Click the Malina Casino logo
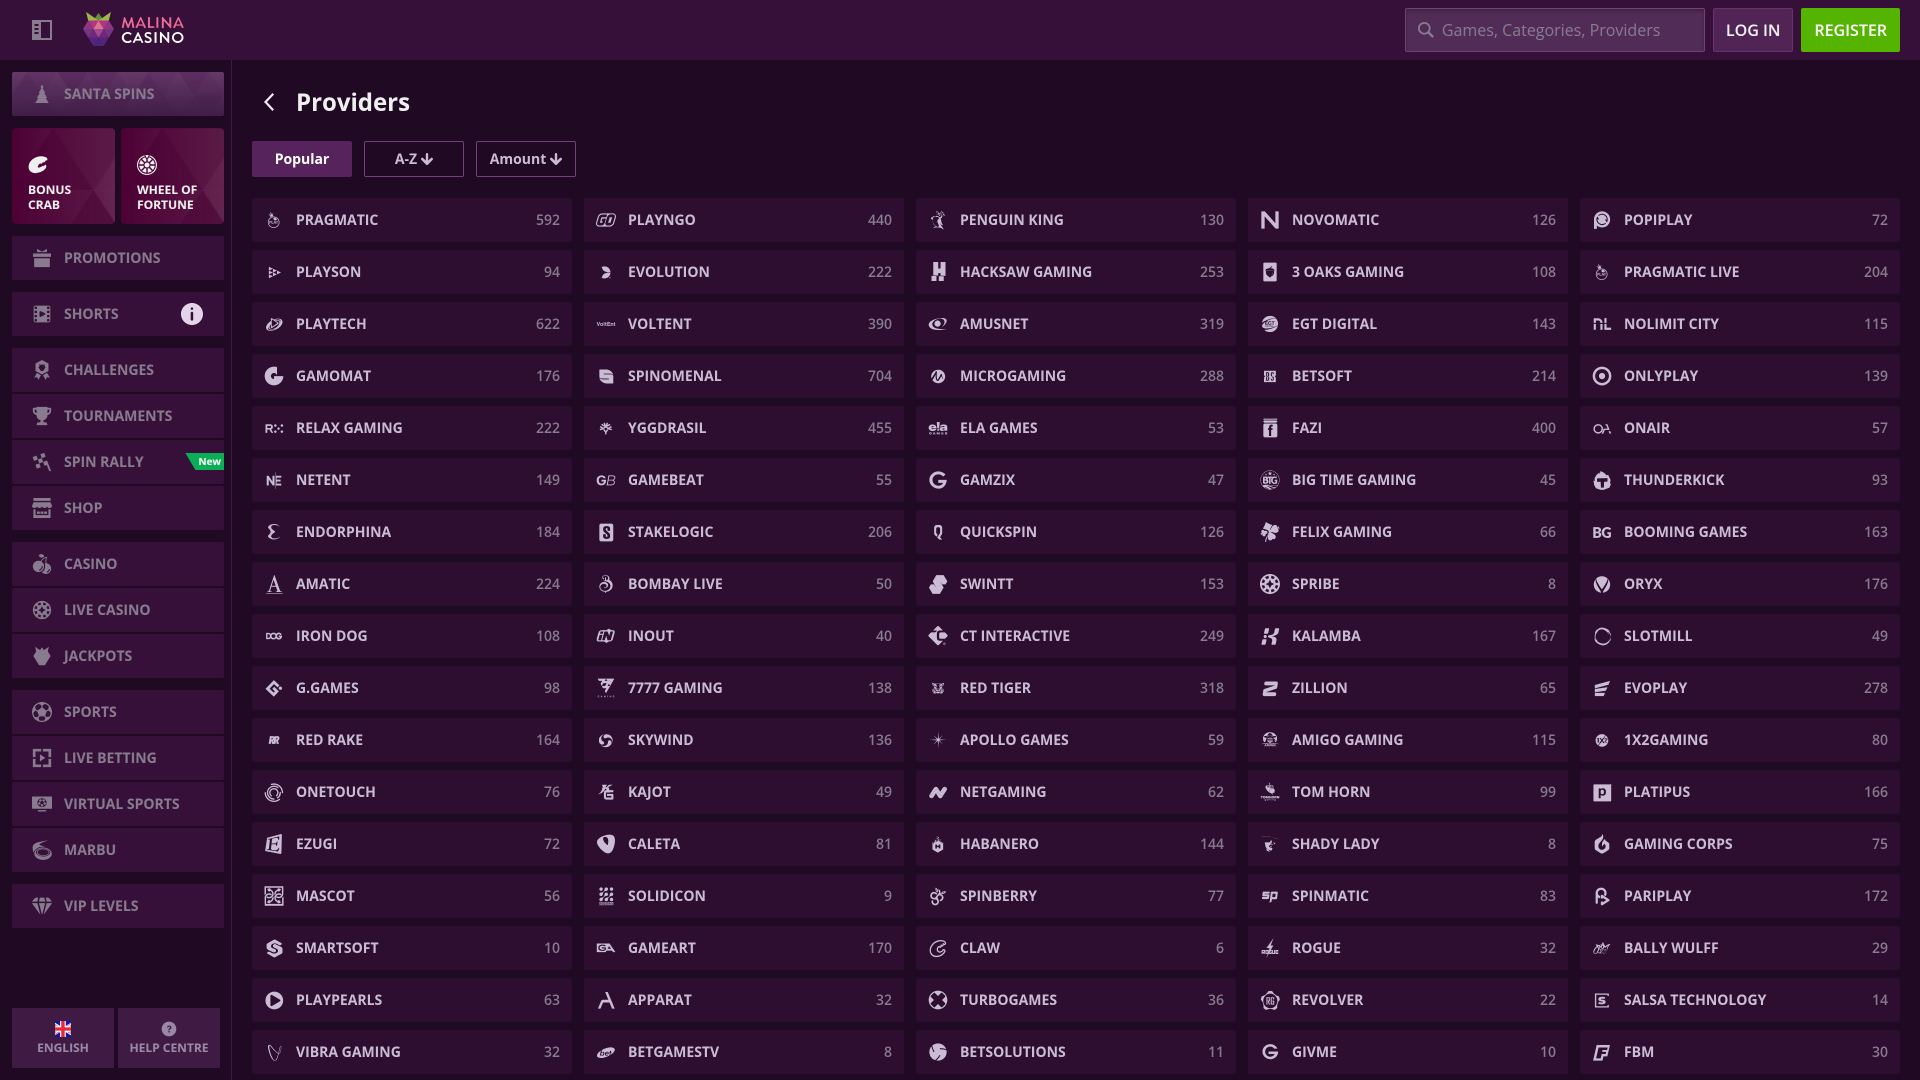This screenshot has height=1080, width=1920. (134, 30)
